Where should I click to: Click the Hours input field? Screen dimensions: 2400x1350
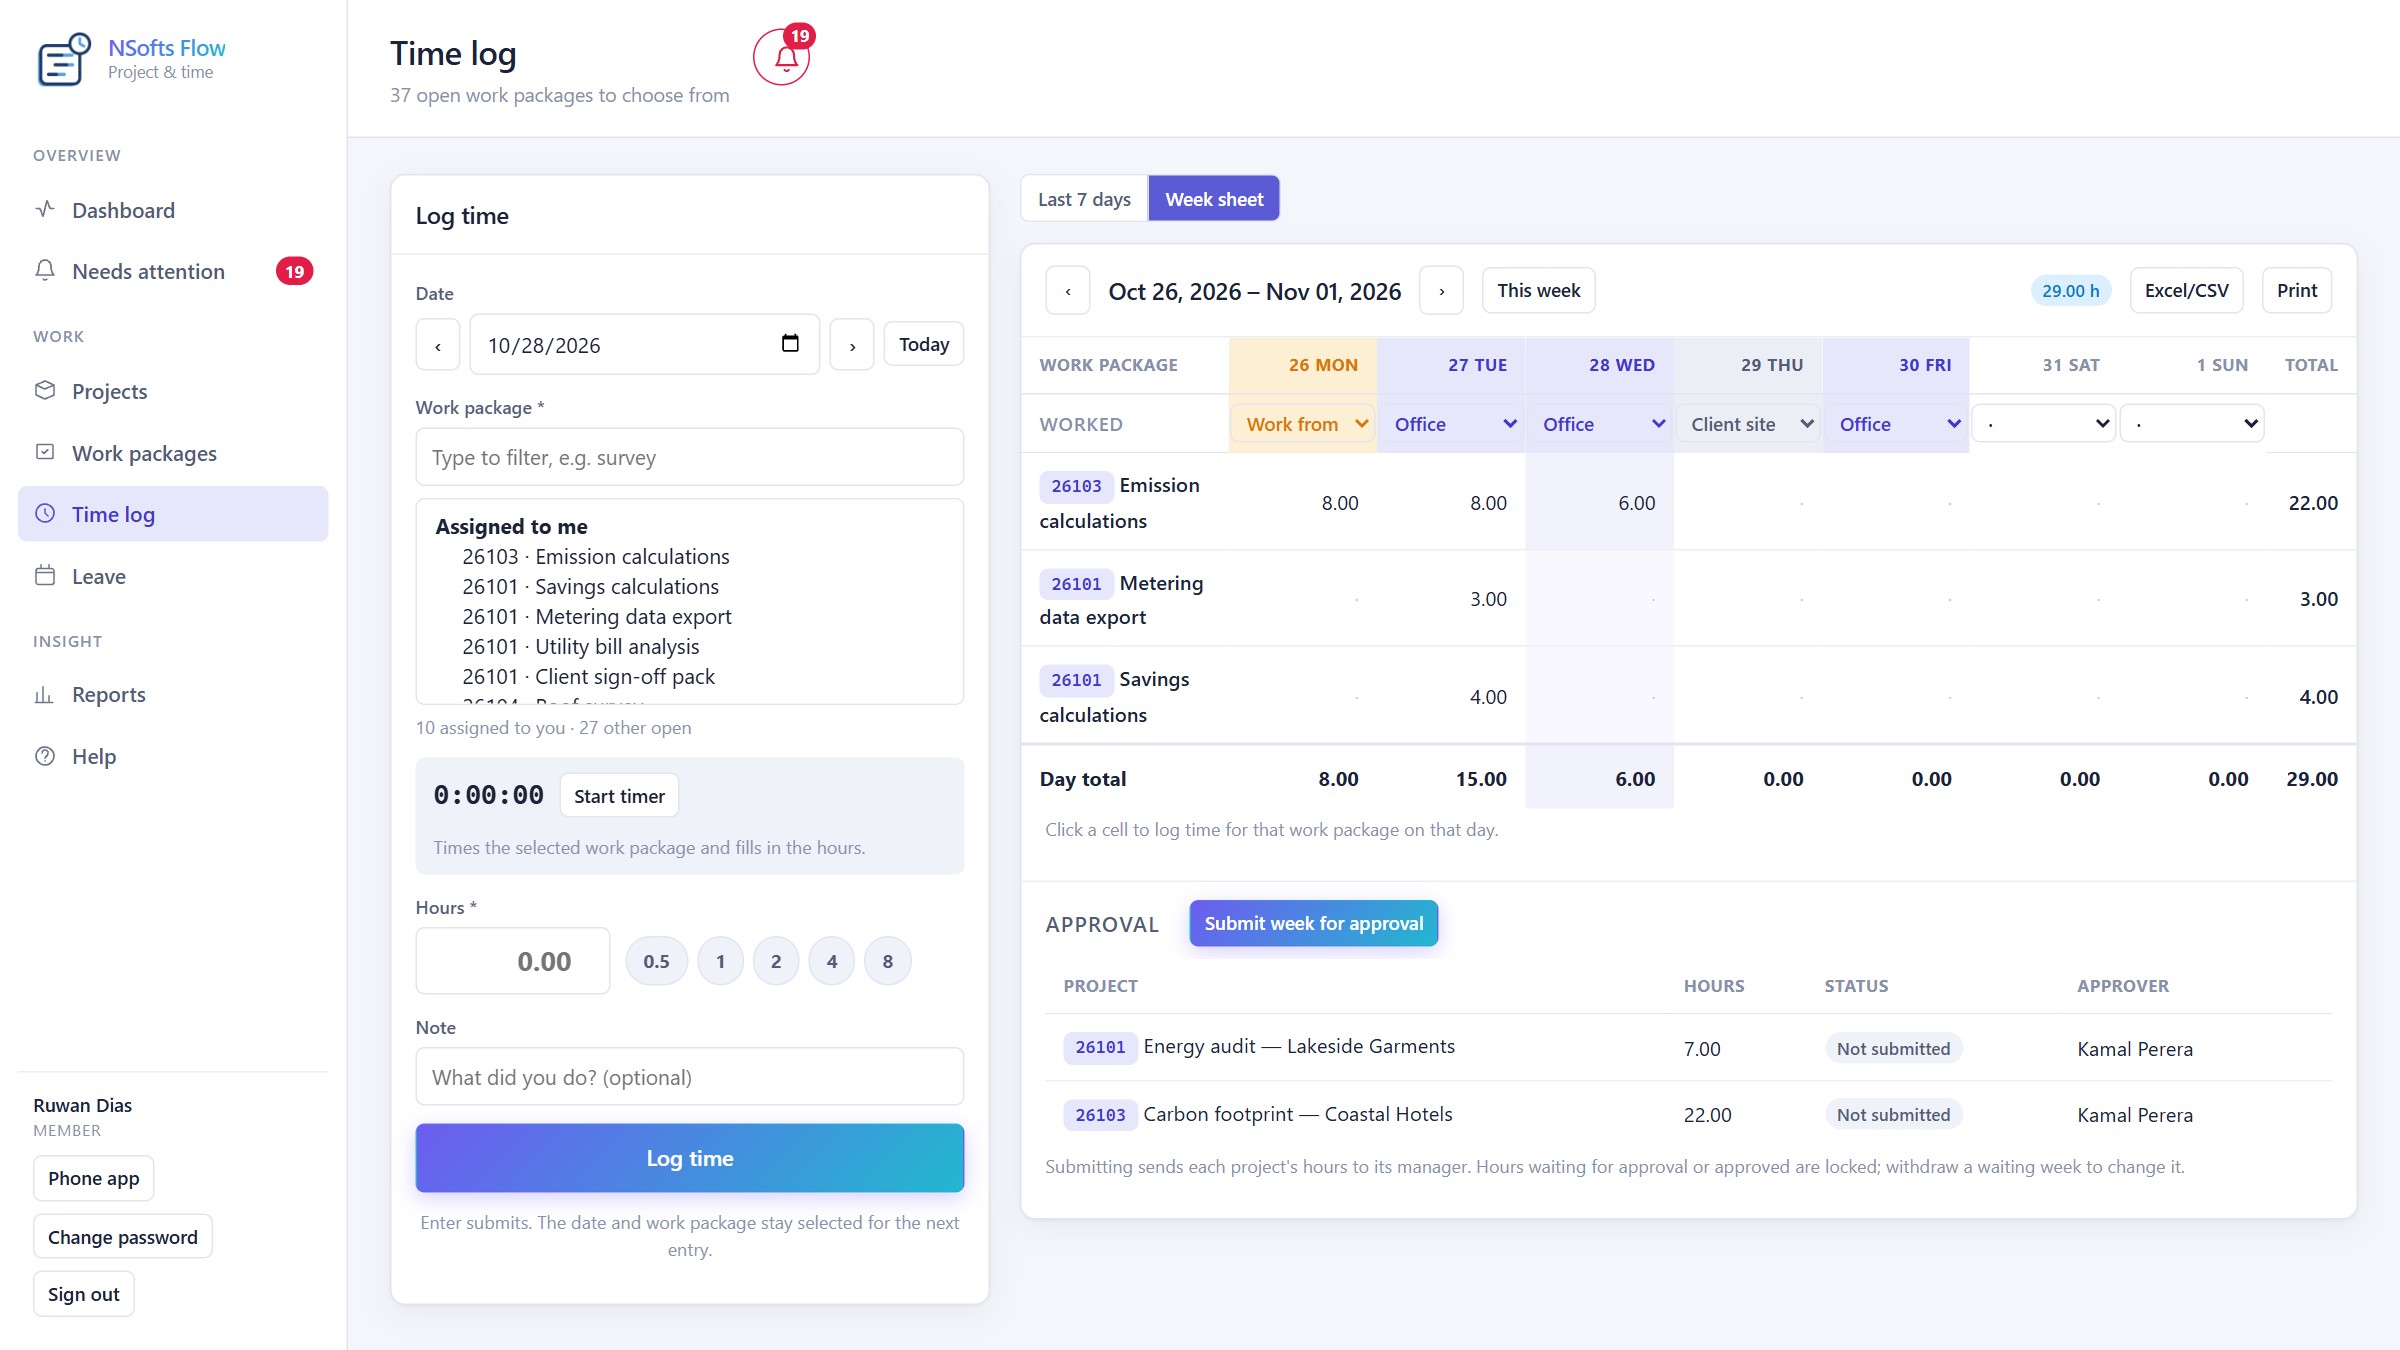click(x=513, y=962)
